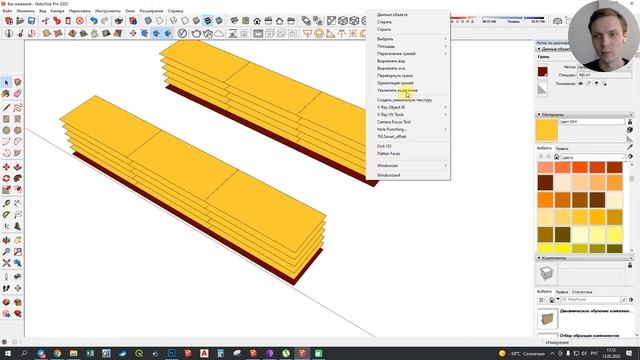The image size is (640, 360).
Task: Activate the Orbit tool
Action: pos(6,240)
